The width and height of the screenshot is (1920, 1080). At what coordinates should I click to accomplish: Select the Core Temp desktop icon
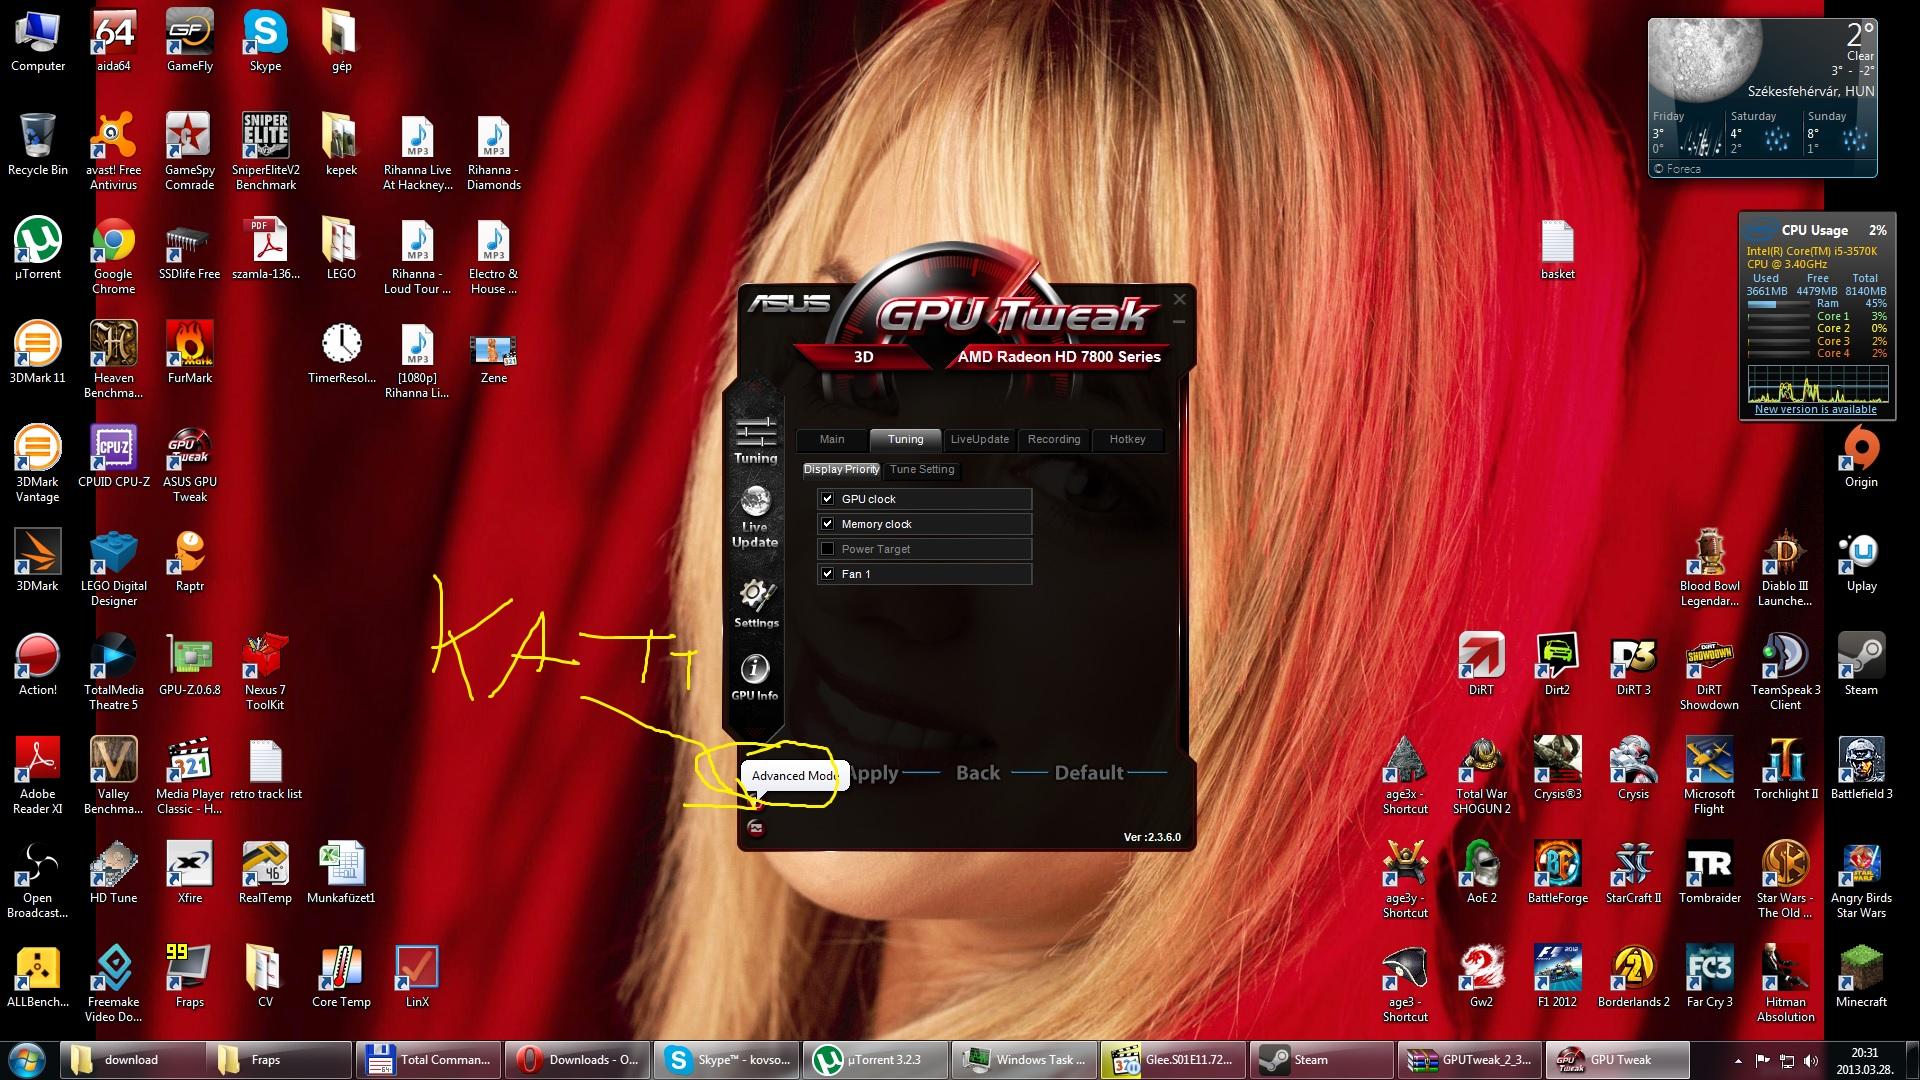tap(341, 978)
